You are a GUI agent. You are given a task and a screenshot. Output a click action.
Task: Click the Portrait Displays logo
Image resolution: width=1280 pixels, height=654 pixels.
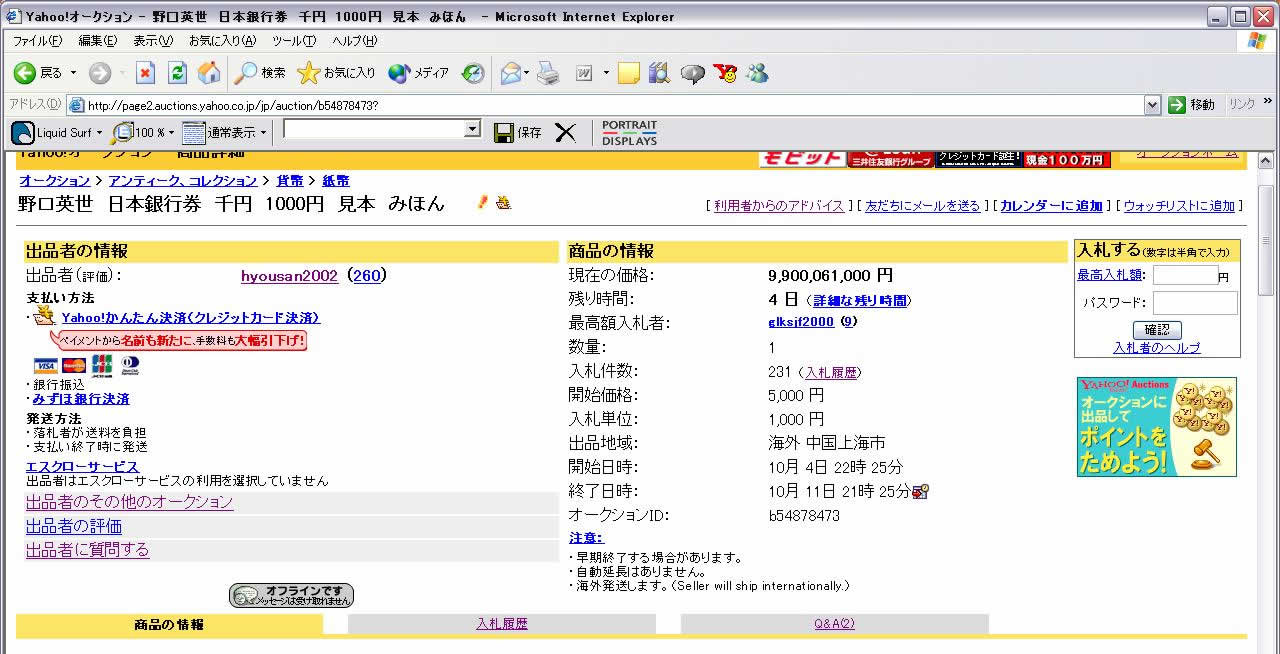[x=629, y=133]
